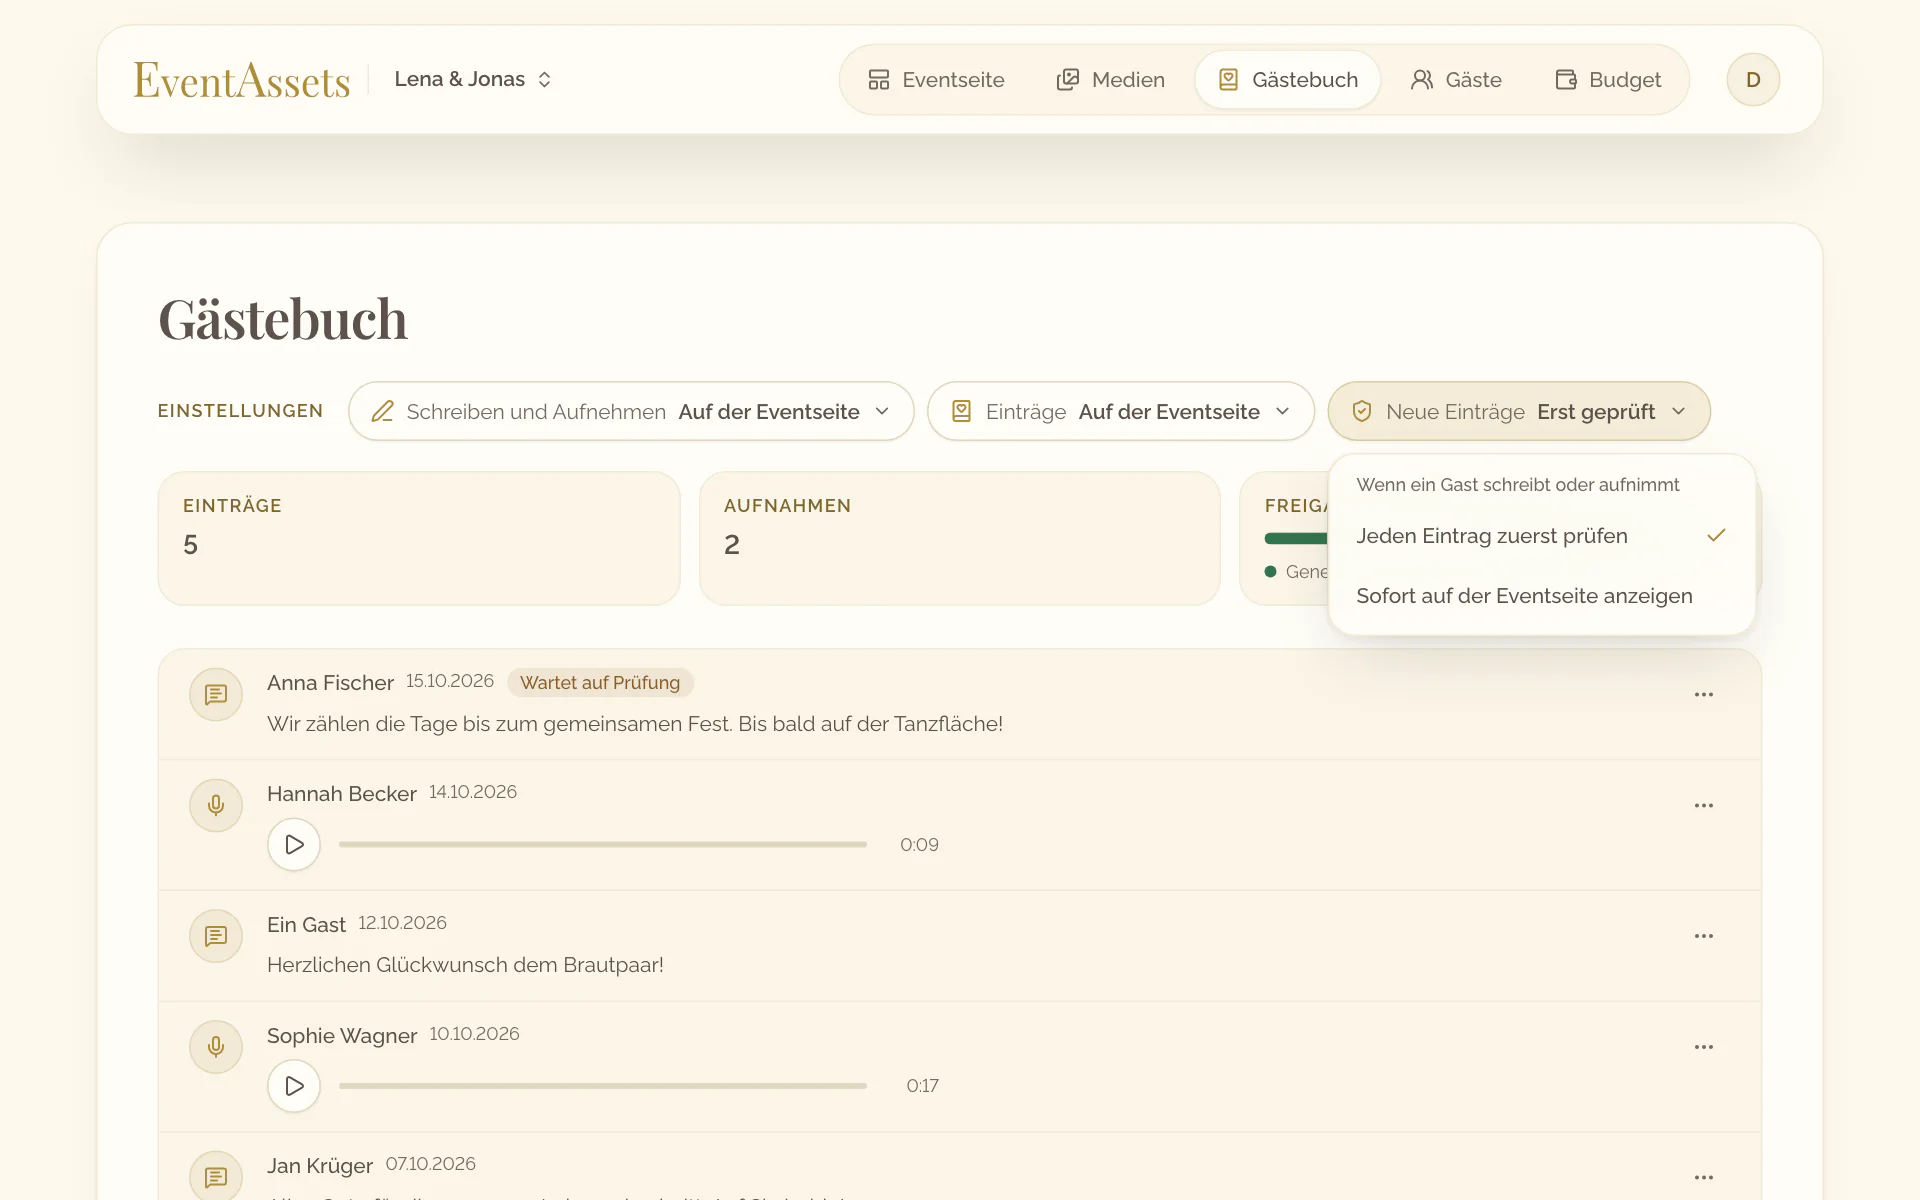Screen dimensions: 1920x1200
Task: Click the name Sophie Wagner
Action: coord(342,1036)
